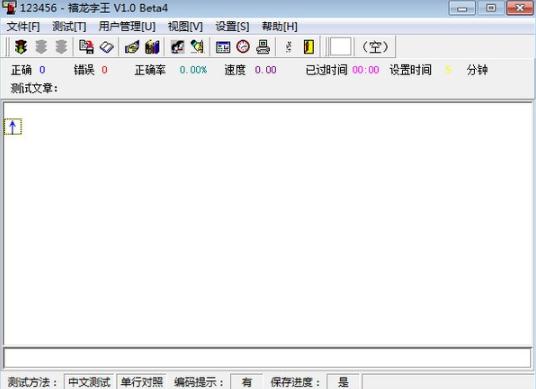Click the application icon in the title bar

click(x=9, y=8)
